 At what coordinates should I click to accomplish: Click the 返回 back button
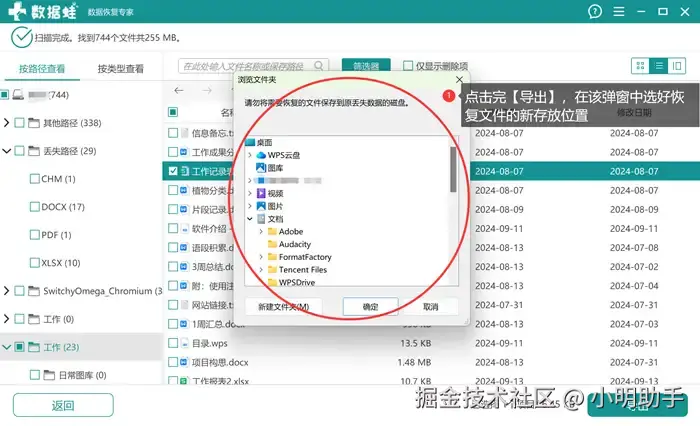tap(63, 405)
